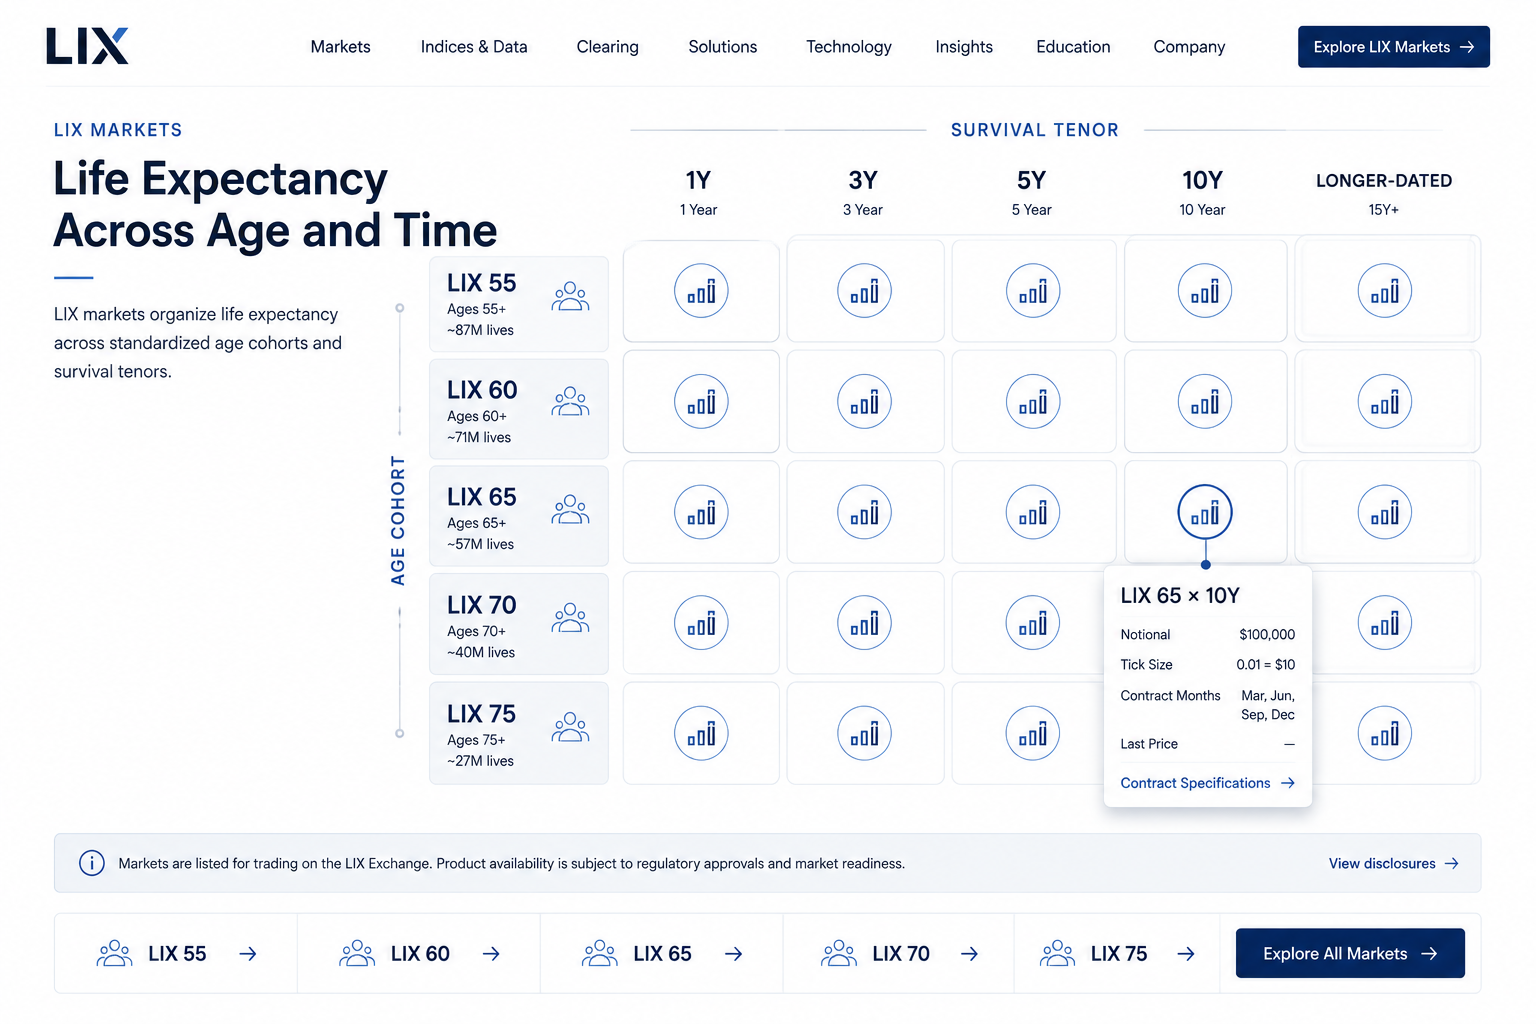This screenshot has width=1536, height=1024.
Task: Select the LONGER-DATED tenor column header
Action: point(1384,193)
